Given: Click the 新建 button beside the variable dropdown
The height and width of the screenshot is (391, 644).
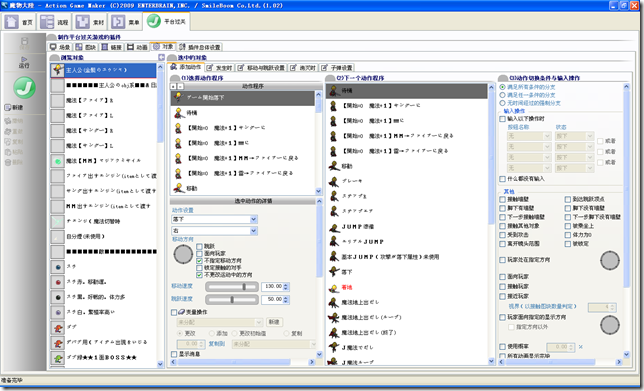Looking at the screenshot, I should point(274,322).
